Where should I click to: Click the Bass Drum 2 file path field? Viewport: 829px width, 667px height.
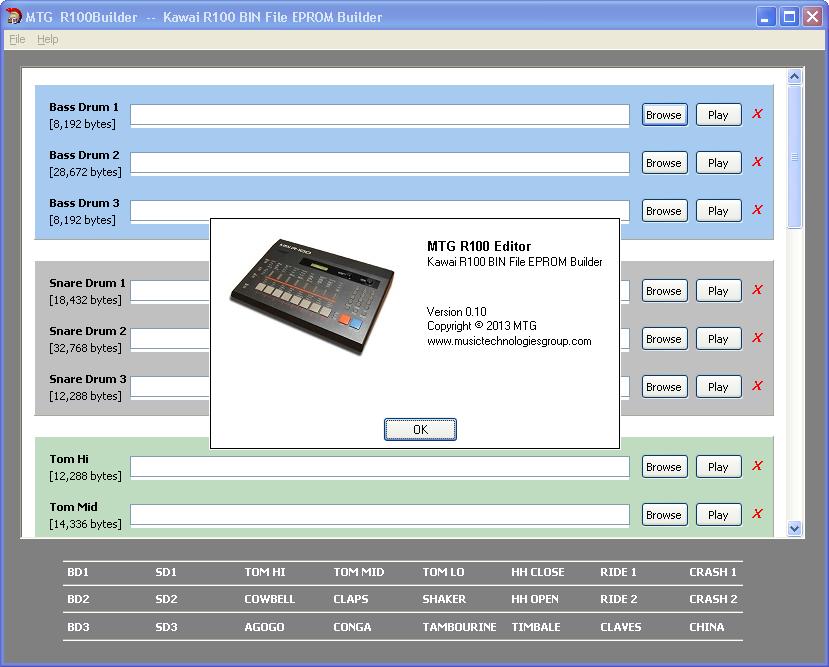point(380,163)
